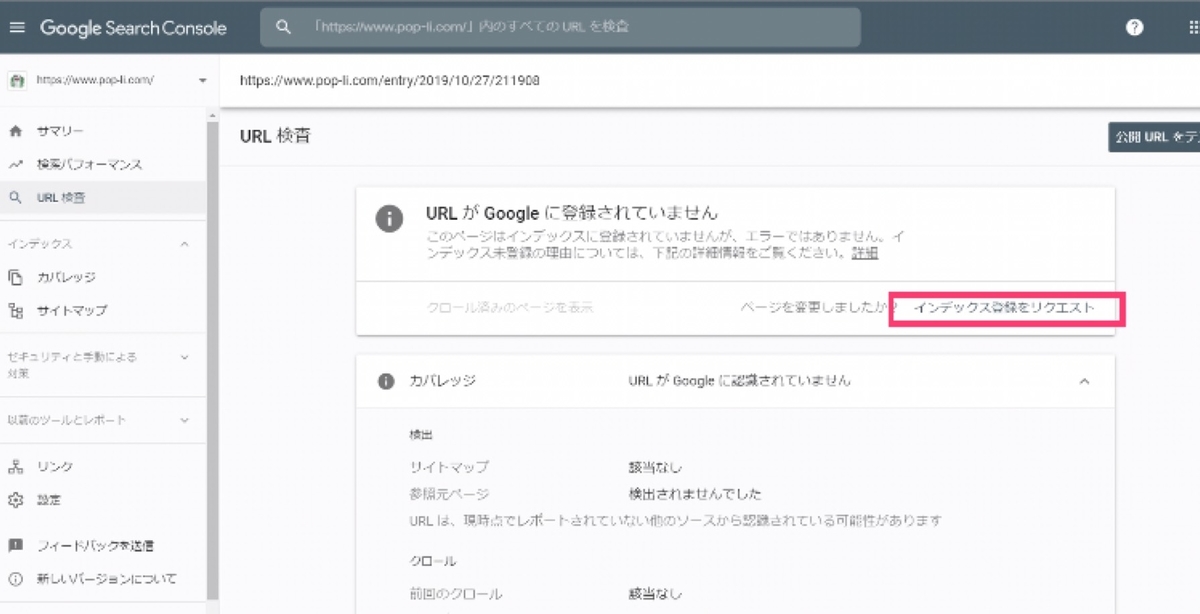
Task: Click フィードバックを送信
Action: click(95, 546)
